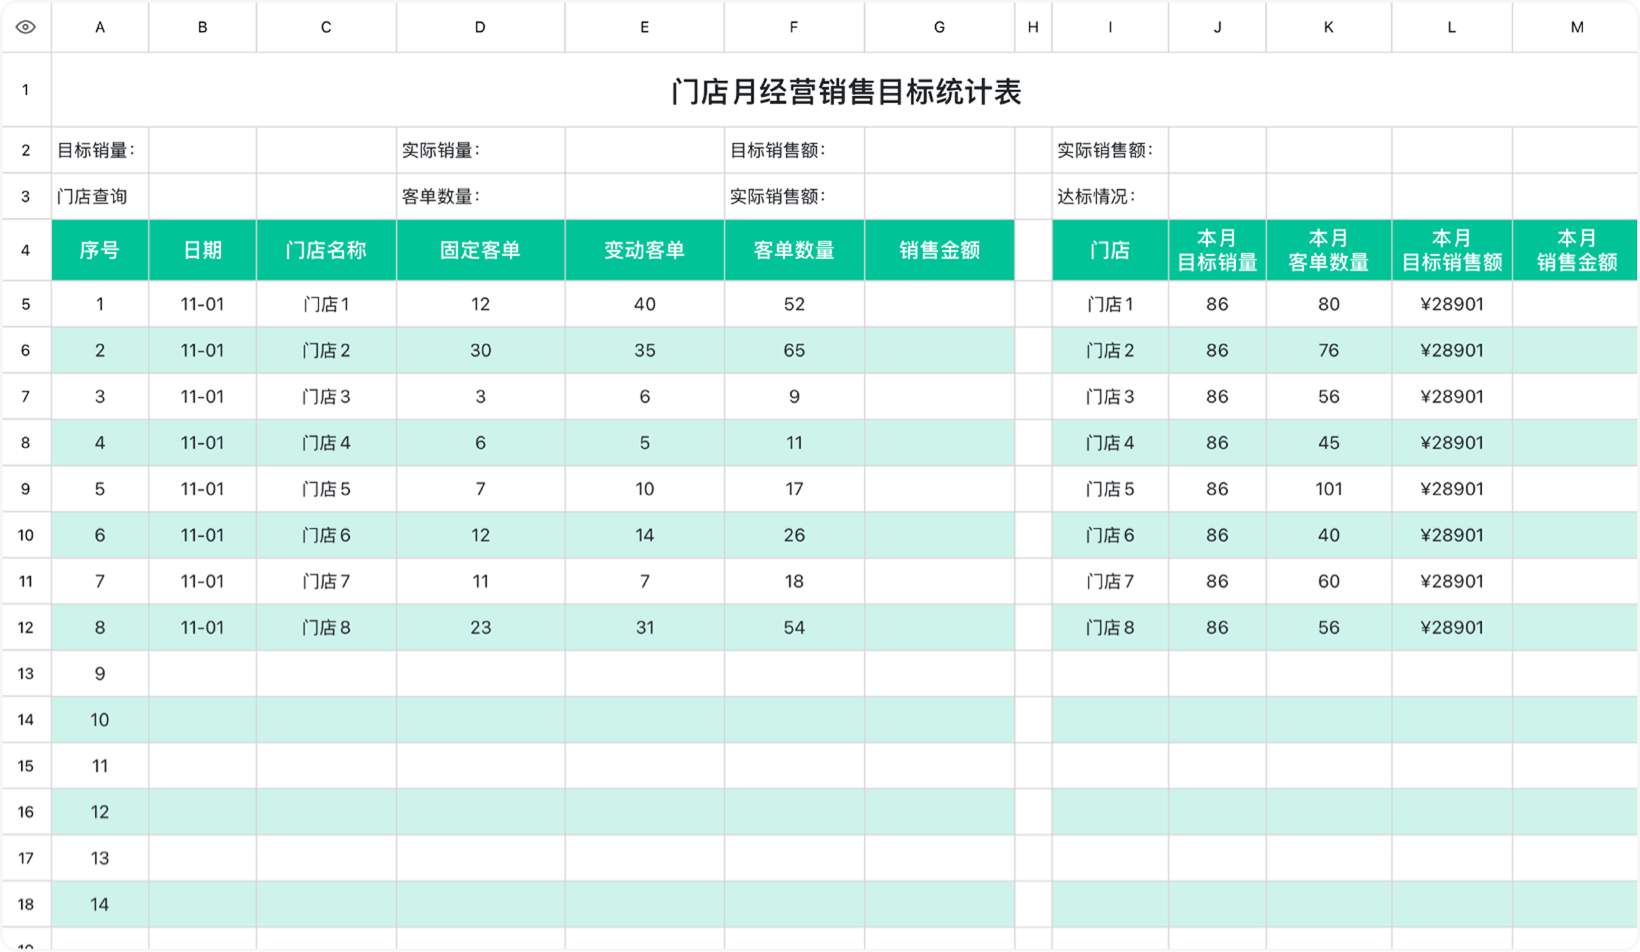Viewport: 1640px width, 952px height.
Task: Click ¥28901 in the 门店3 summary row
Action: point(1451,396)
